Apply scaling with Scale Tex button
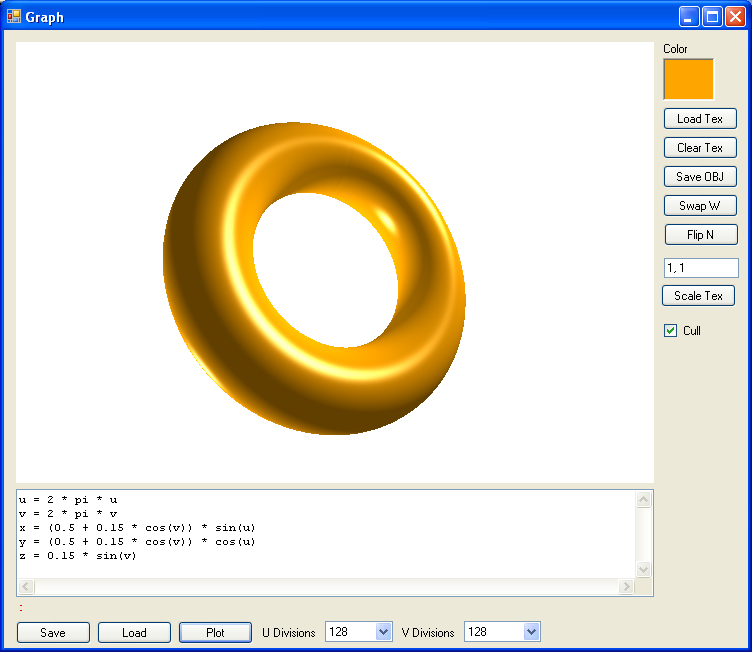 click(698, 296)
